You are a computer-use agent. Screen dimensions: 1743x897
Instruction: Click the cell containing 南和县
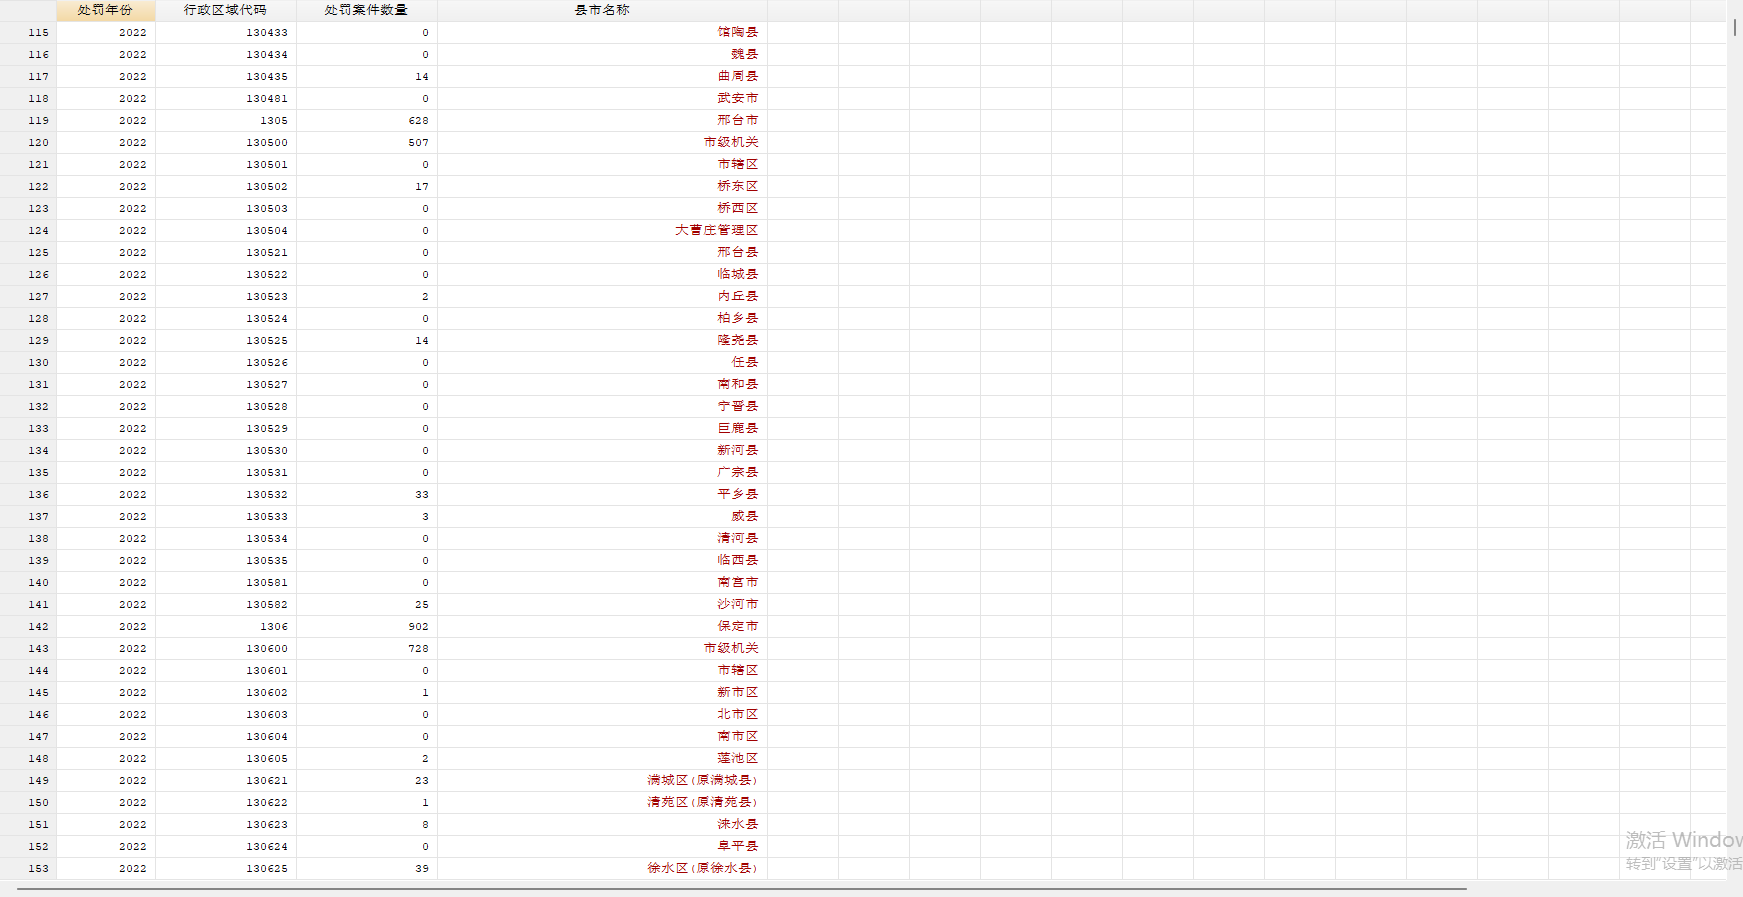click(602, 385)
